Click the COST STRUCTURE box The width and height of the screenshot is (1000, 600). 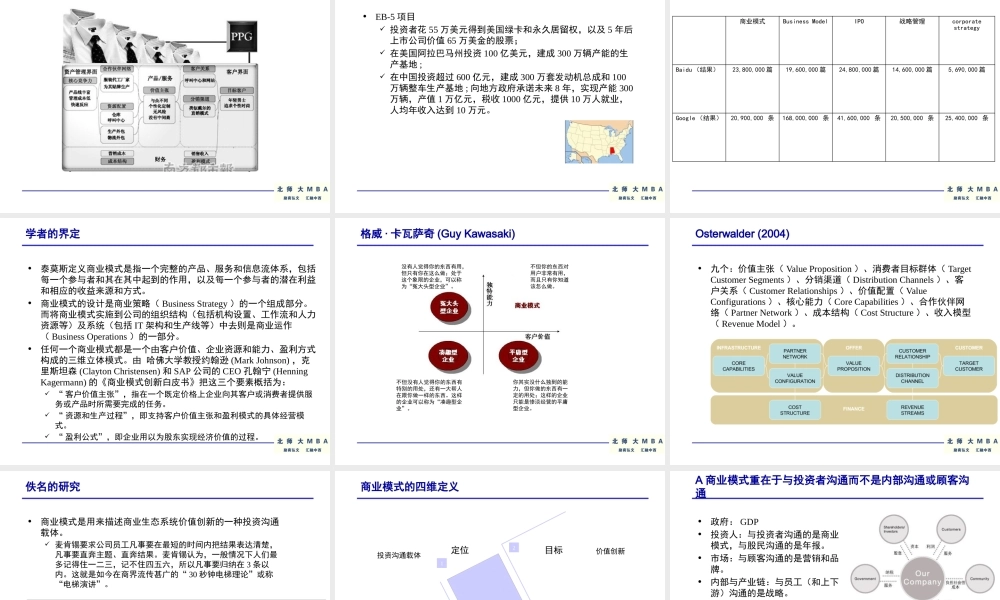(795, 409)
